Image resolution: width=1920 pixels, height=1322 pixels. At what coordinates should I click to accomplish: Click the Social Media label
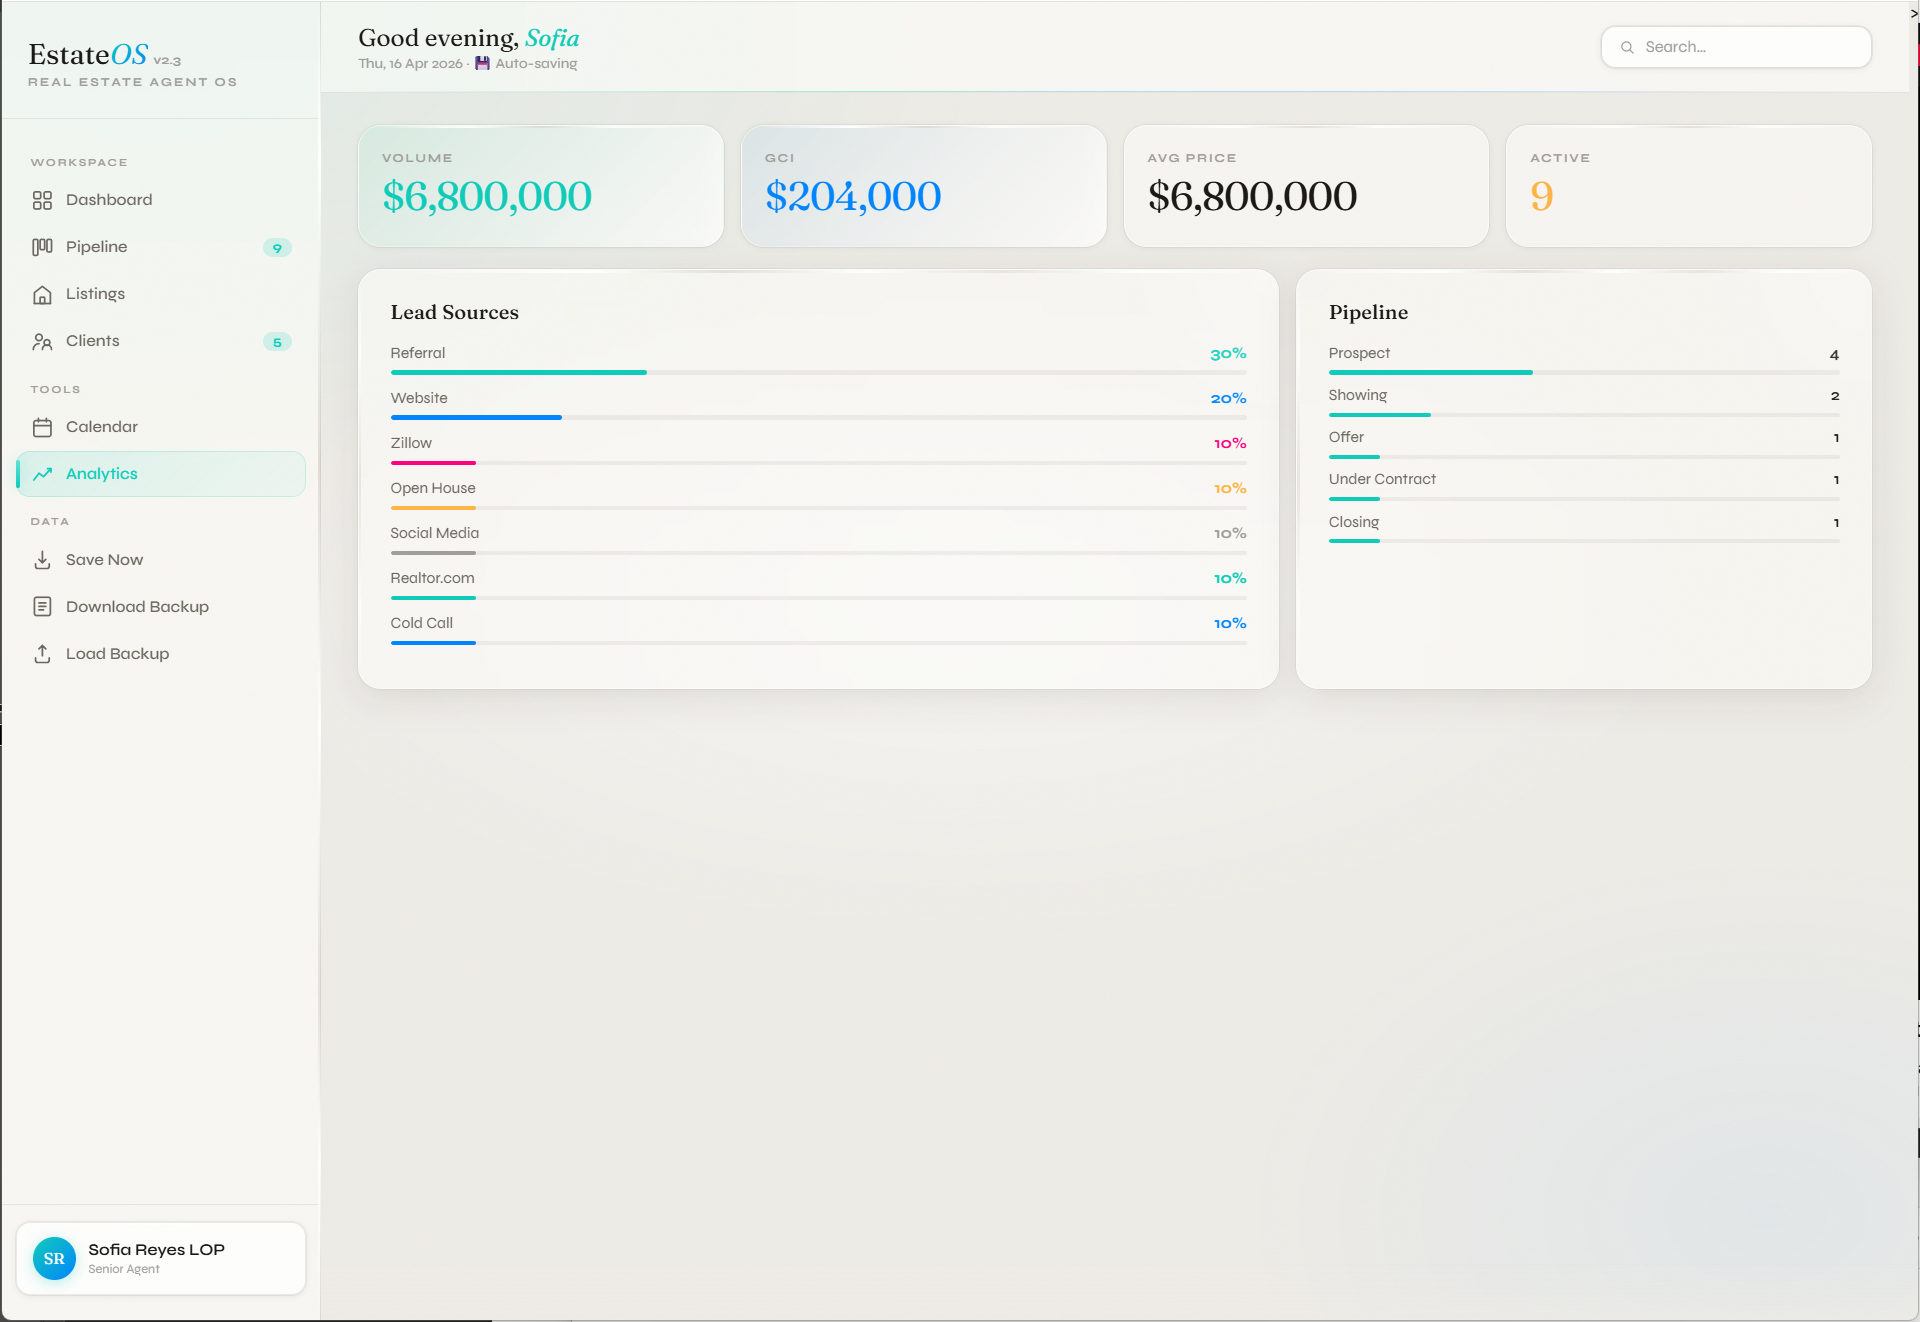(435, 533)
